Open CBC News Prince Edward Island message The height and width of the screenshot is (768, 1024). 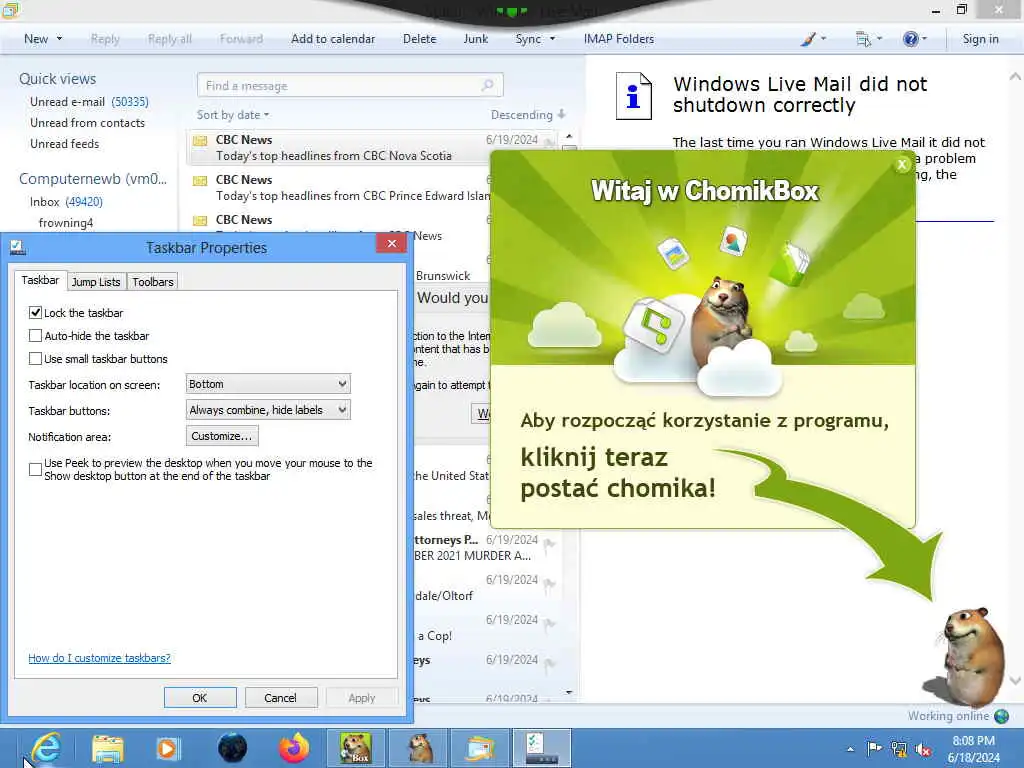(x=340, y=187)
